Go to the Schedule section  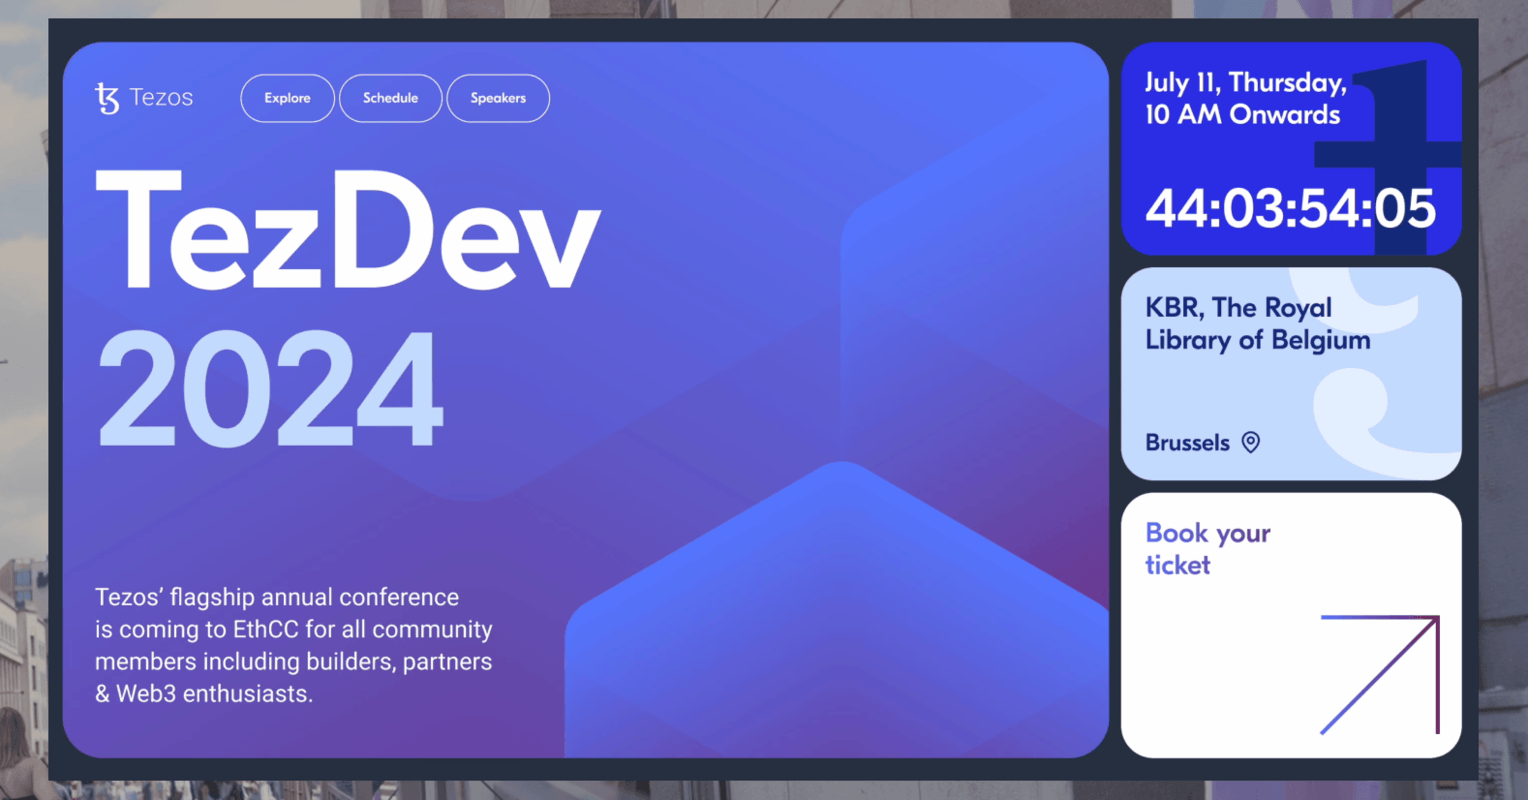[x=391, y=98]
